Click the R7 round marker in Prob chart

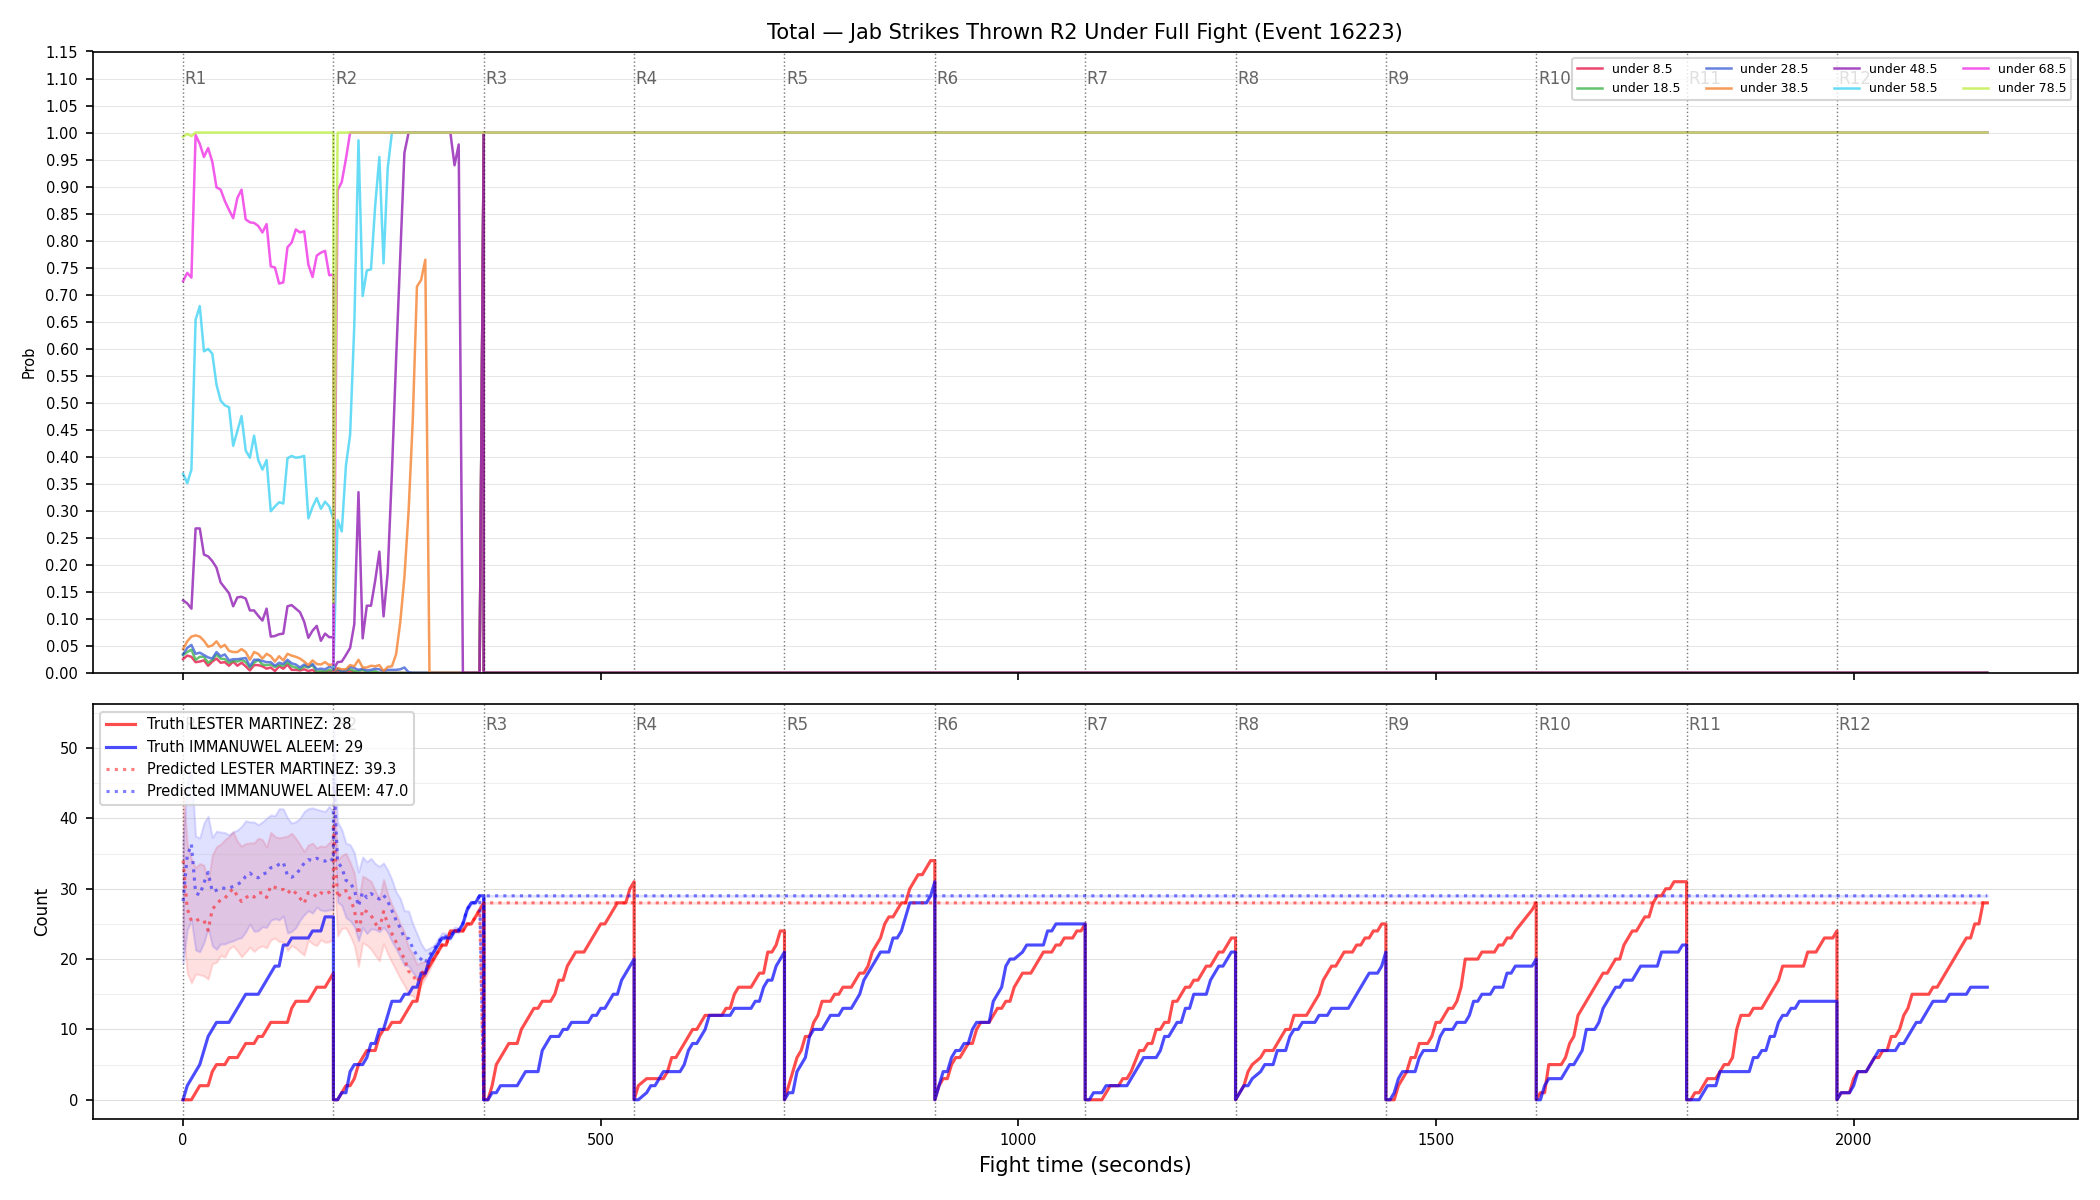coord(1097,78)
